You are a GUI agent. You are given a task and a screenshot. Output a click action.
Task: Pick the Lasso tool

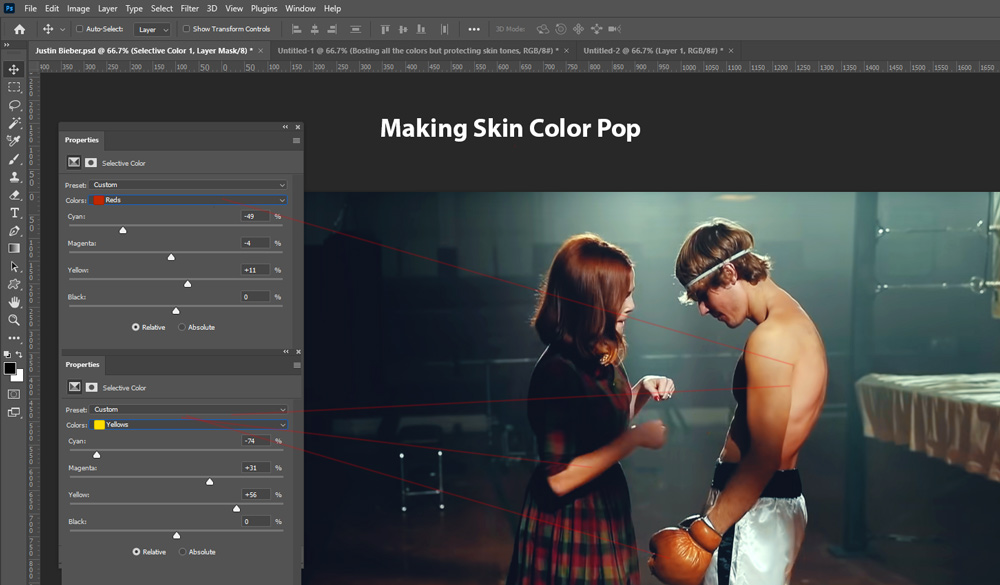(x=14, y=105)
